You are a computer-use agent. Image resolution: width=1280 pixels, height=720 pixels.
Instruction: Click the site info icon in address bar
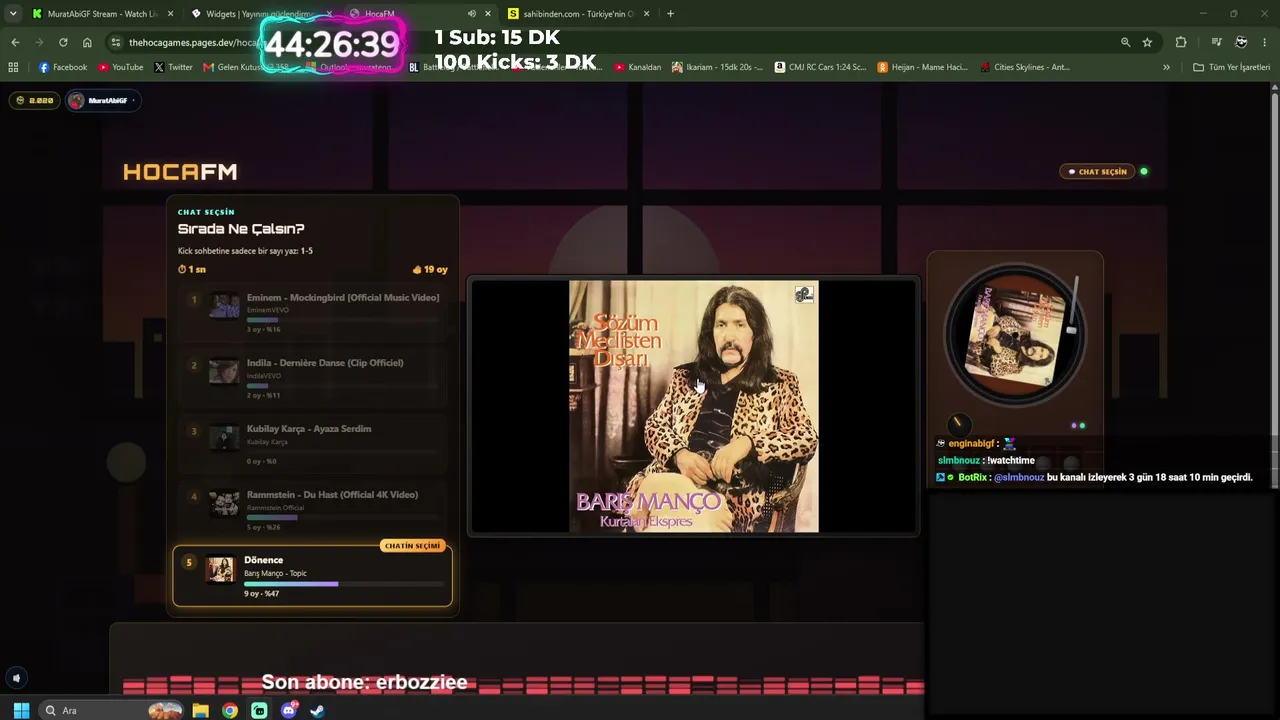click(x=116, y=42)
